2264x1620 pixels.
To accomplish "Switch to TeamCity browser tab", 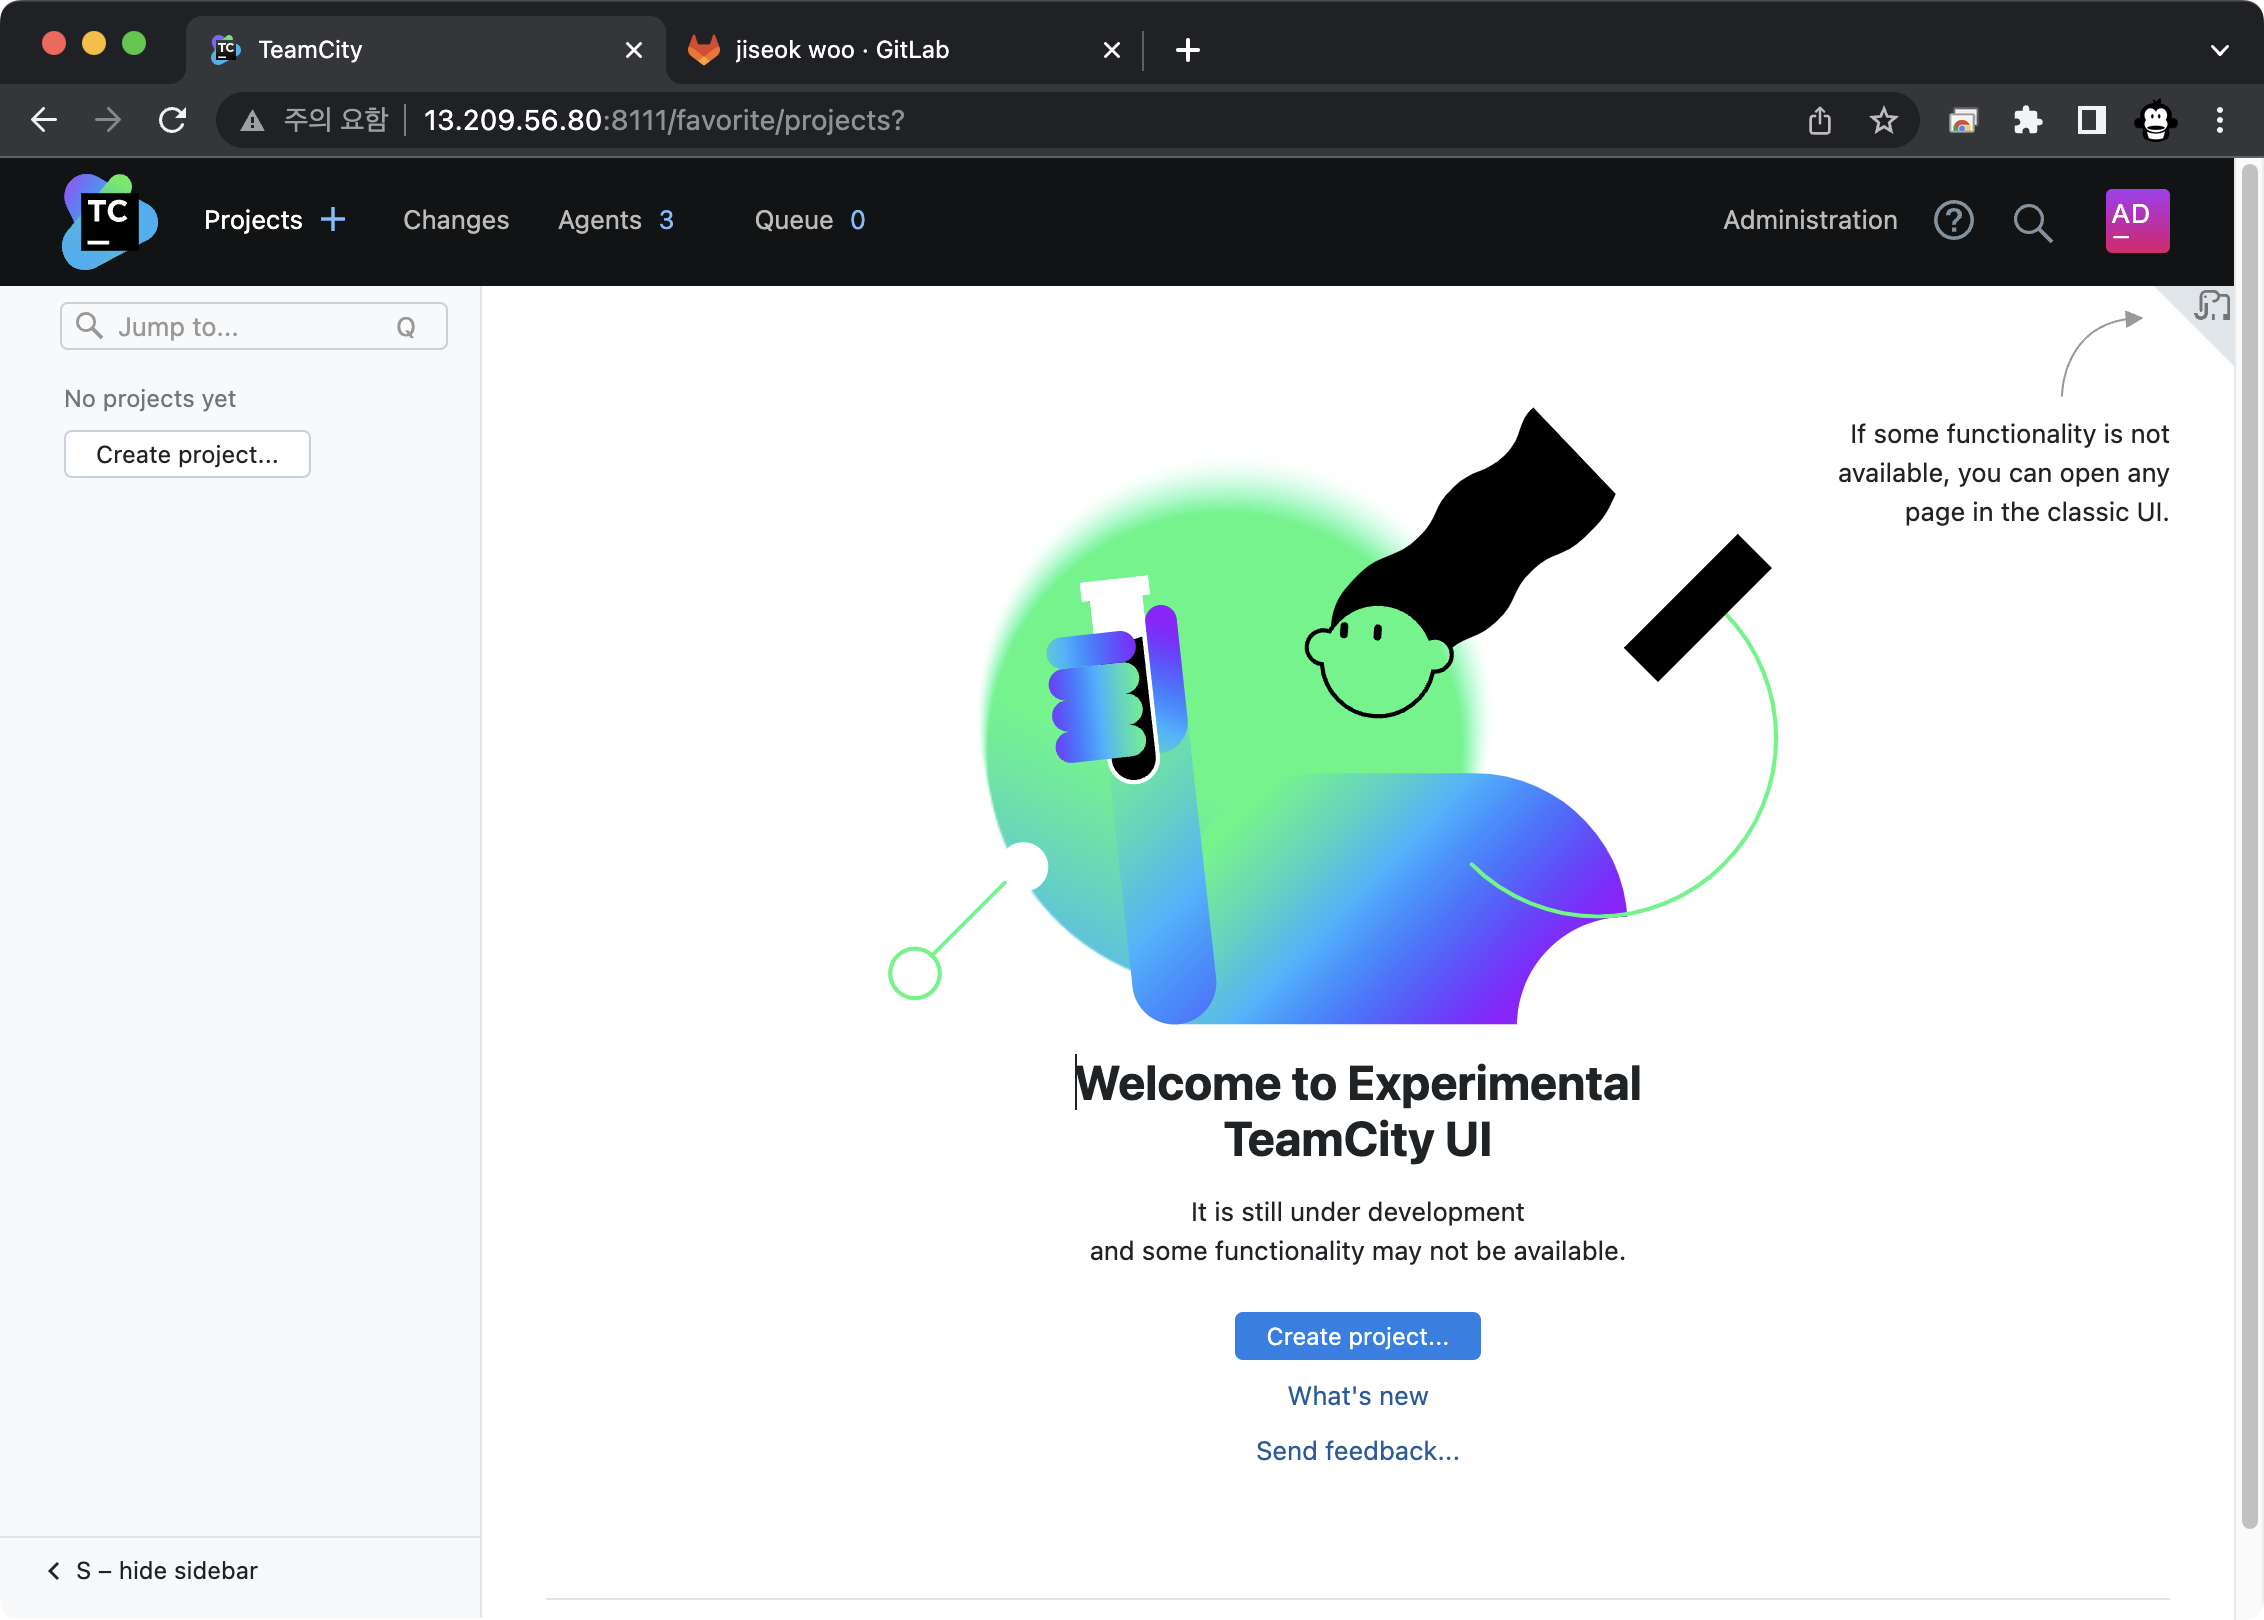I will (425, 50).
